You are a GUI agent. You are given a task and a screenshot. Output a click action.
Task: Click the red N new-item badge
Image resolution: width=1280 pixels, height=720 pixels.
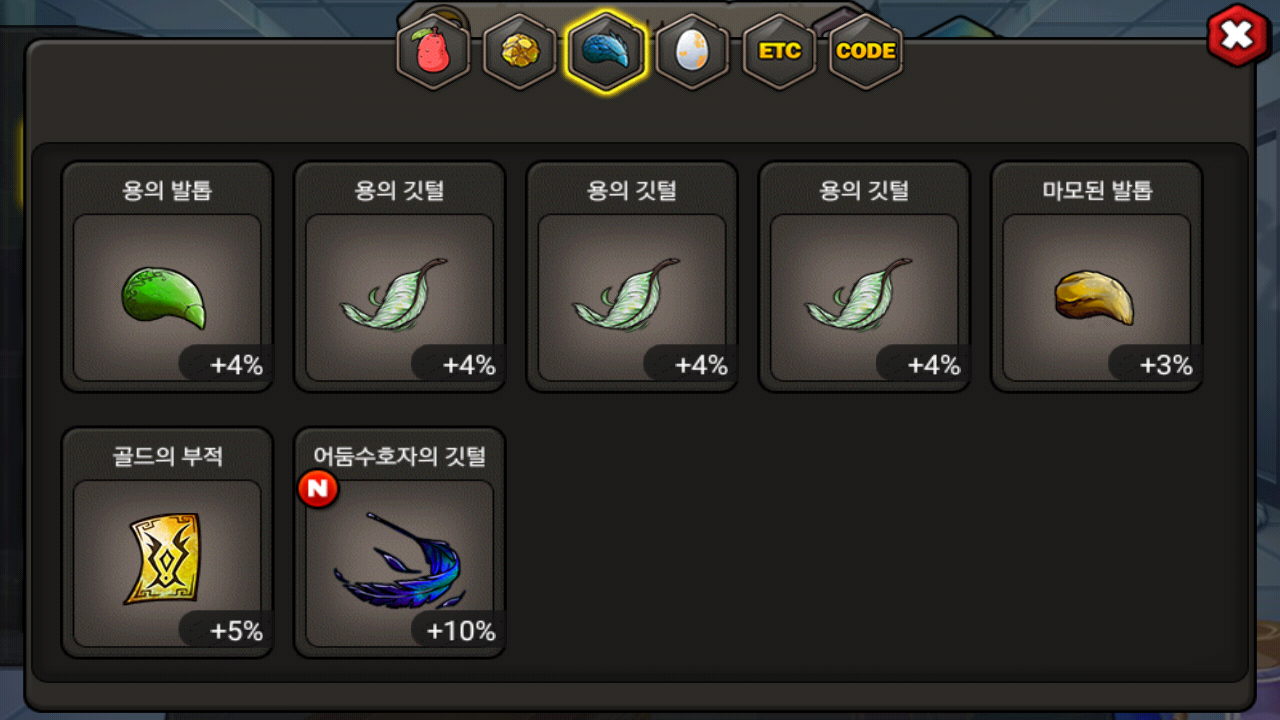pos(318,489)
